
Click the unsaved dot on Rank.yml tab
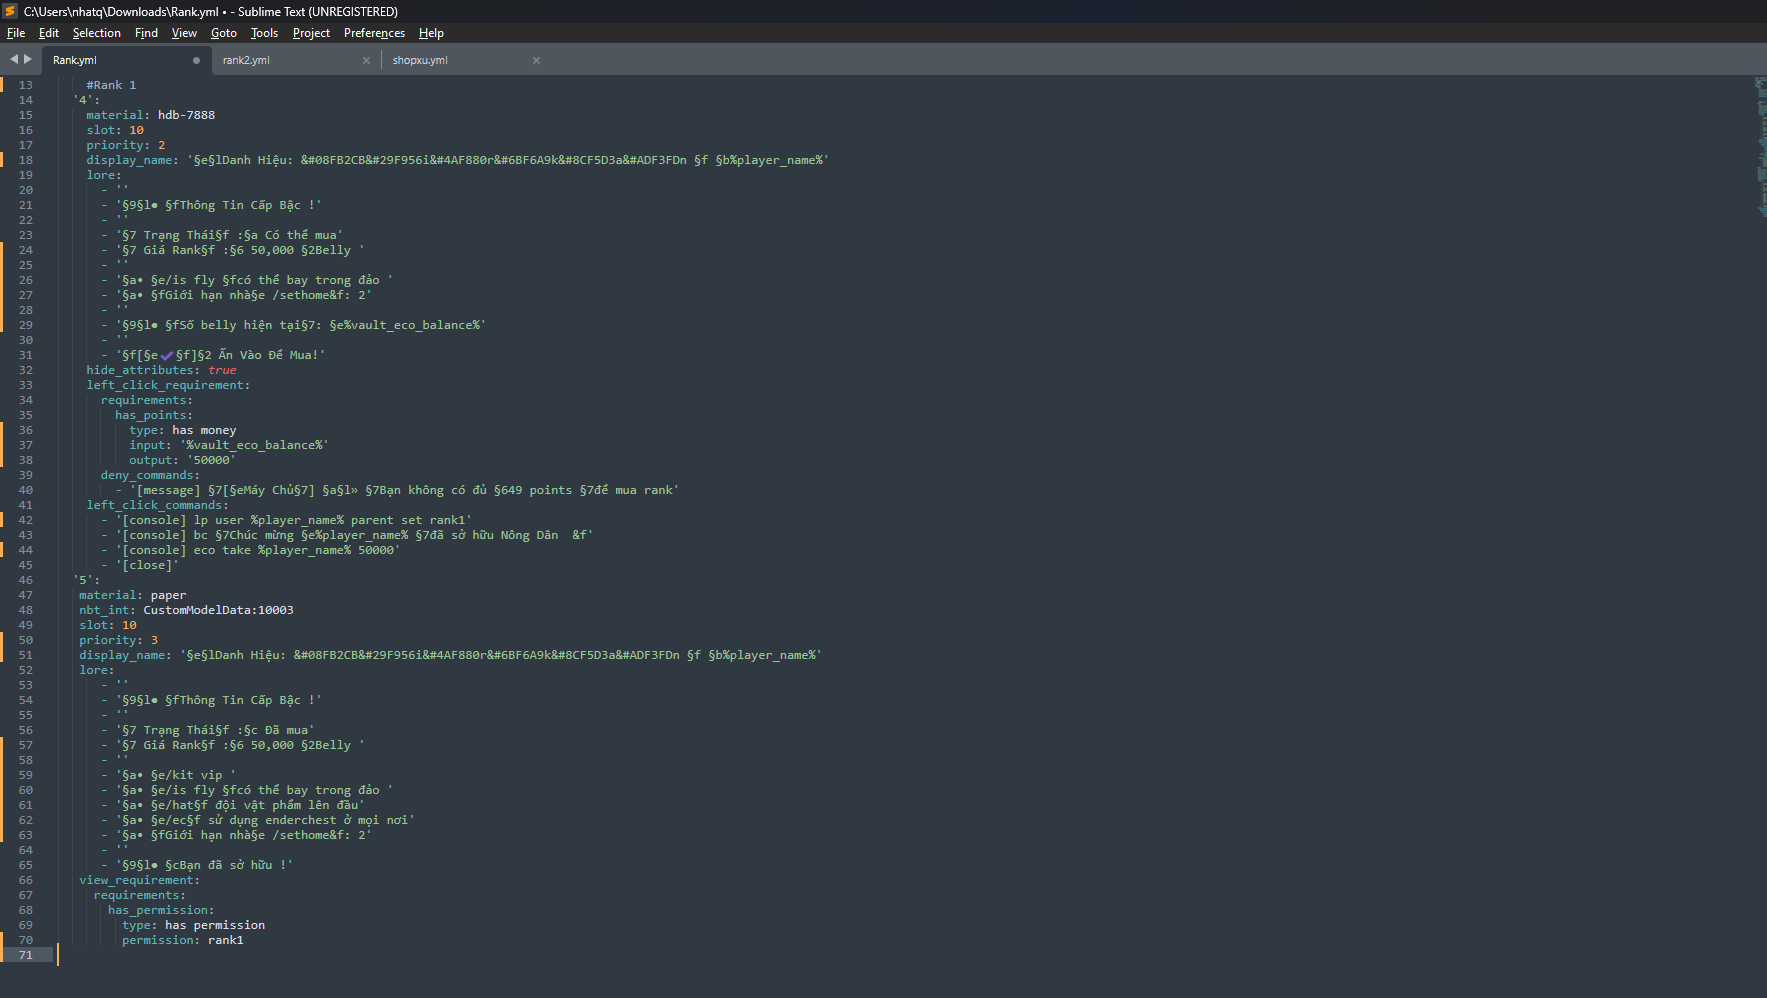(196, 61)
